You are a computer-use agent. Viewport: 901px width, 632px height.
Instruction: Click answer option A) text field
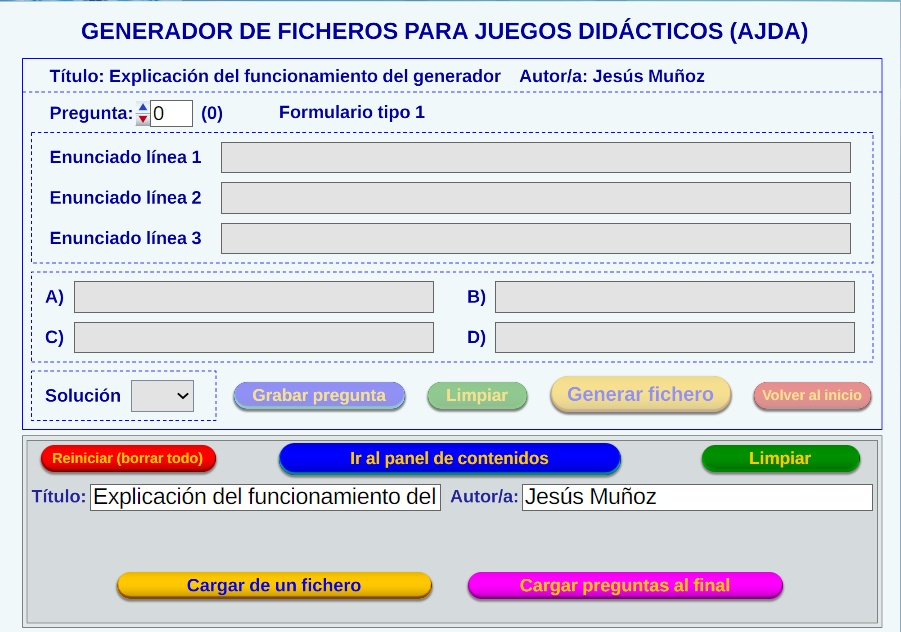[x=254, y=297]
